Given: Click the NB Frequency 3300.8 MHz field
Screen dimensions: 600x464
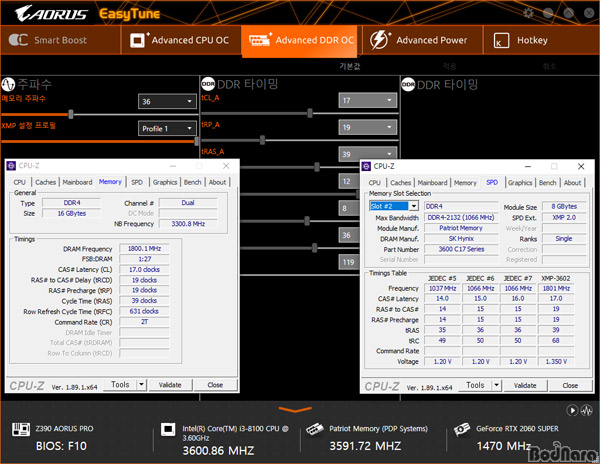Looking at the screenshot, I should (188, 224).
